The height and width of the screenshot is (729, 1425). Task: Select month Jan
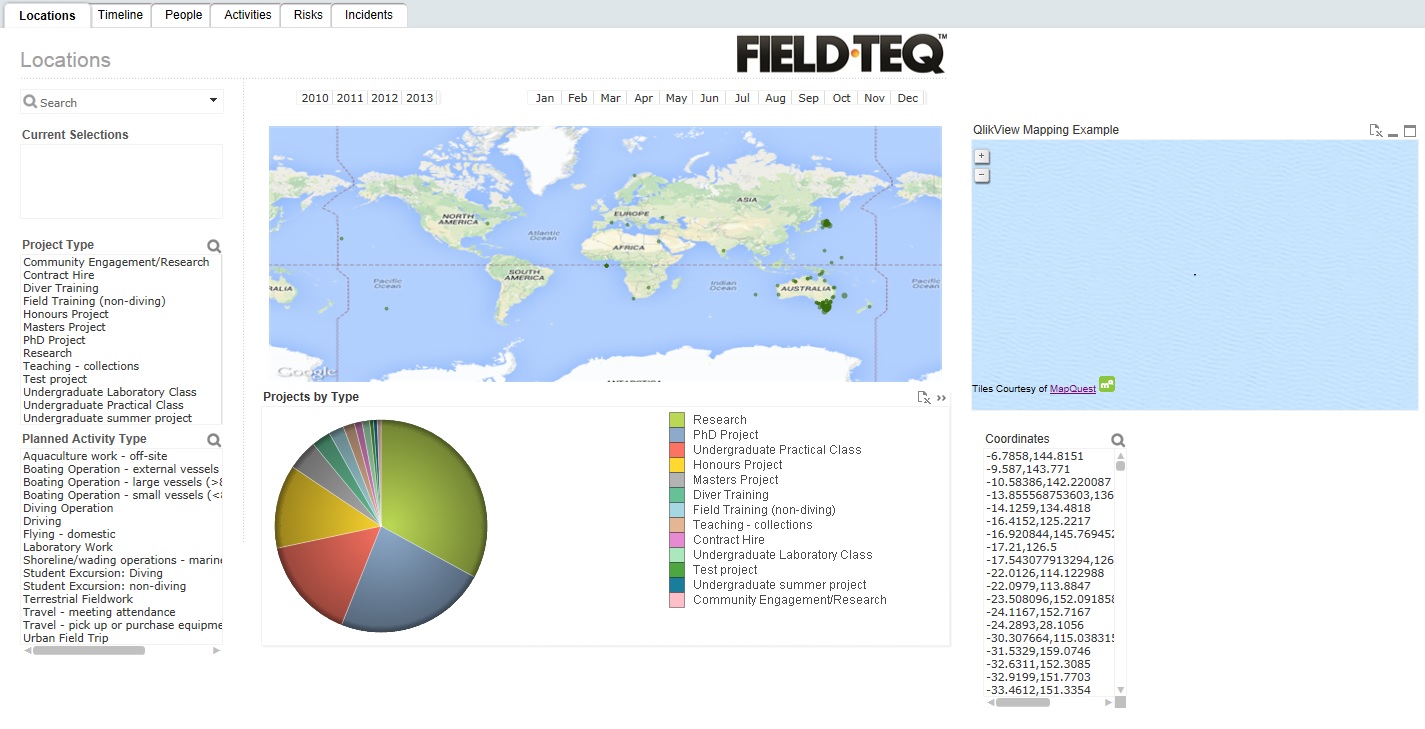pyautogui.click(x=545, y=98)
